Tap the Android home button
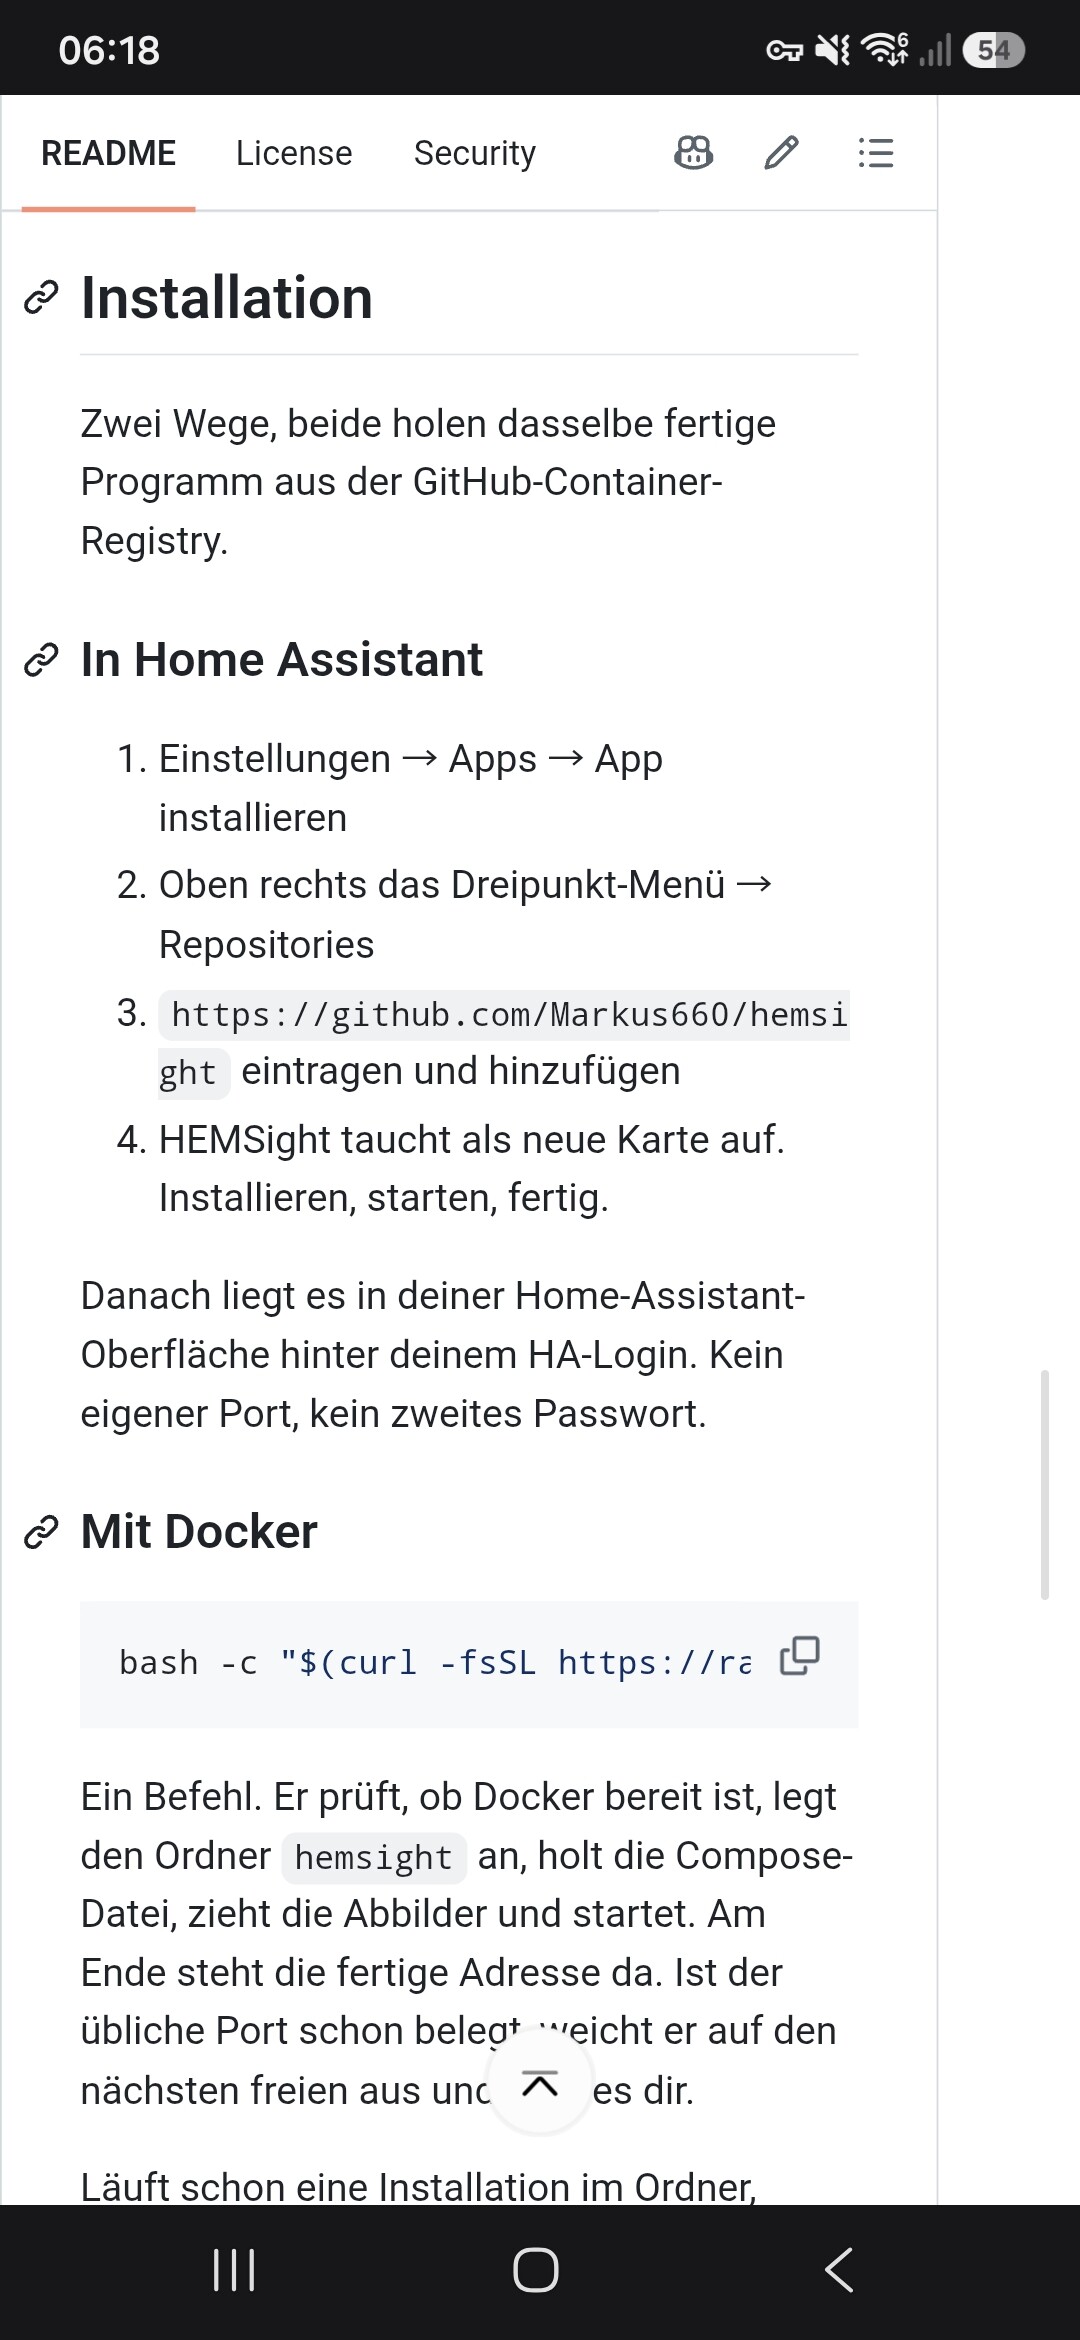The width and height of the screenshot is (1080, 2340). pyautogui.click(x=536, y=2270)
